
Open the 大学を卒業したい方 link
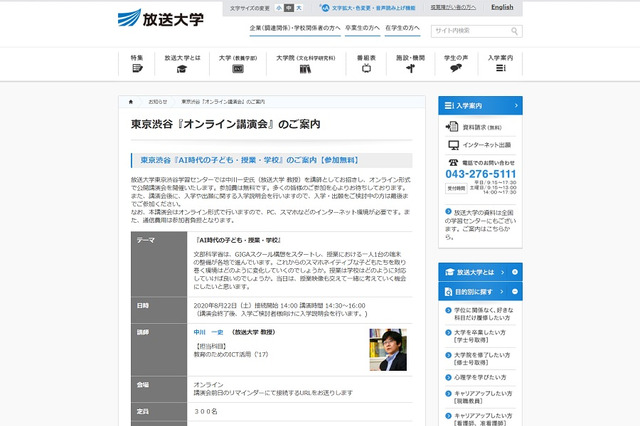[x=479, y=336]
